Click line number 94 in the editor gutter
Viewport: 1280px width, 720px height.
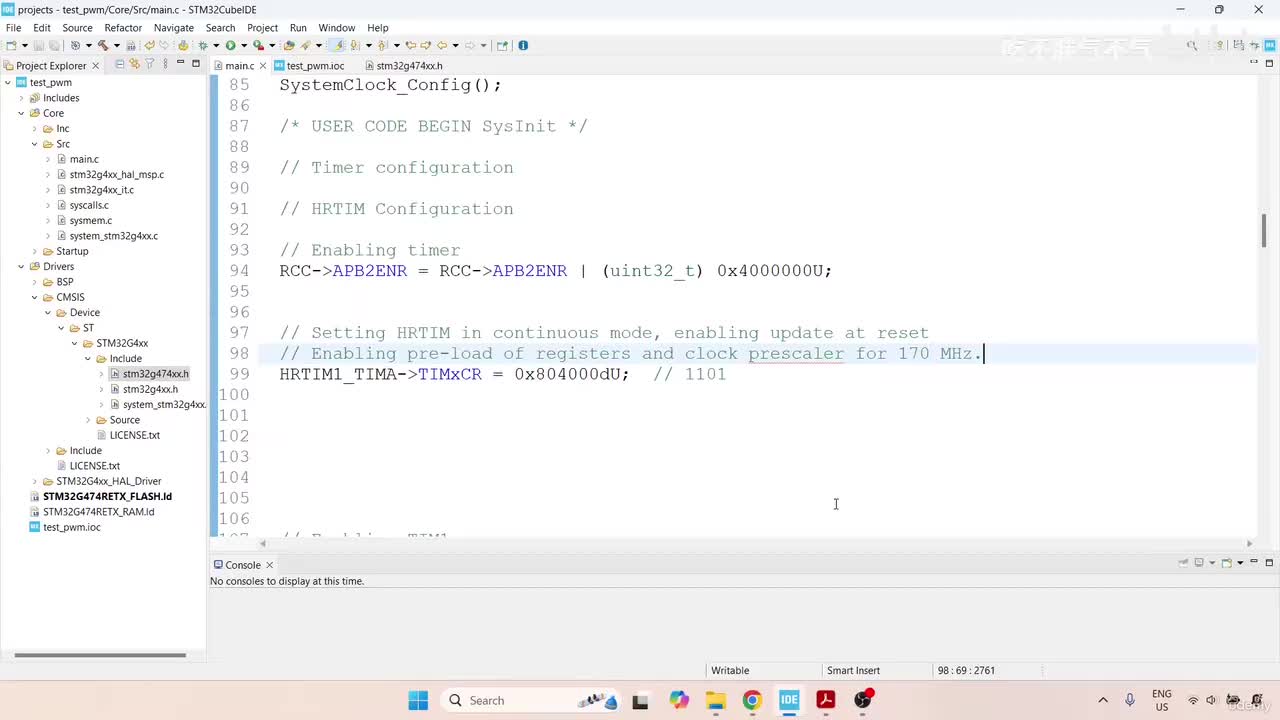click(x=239, y=271)
